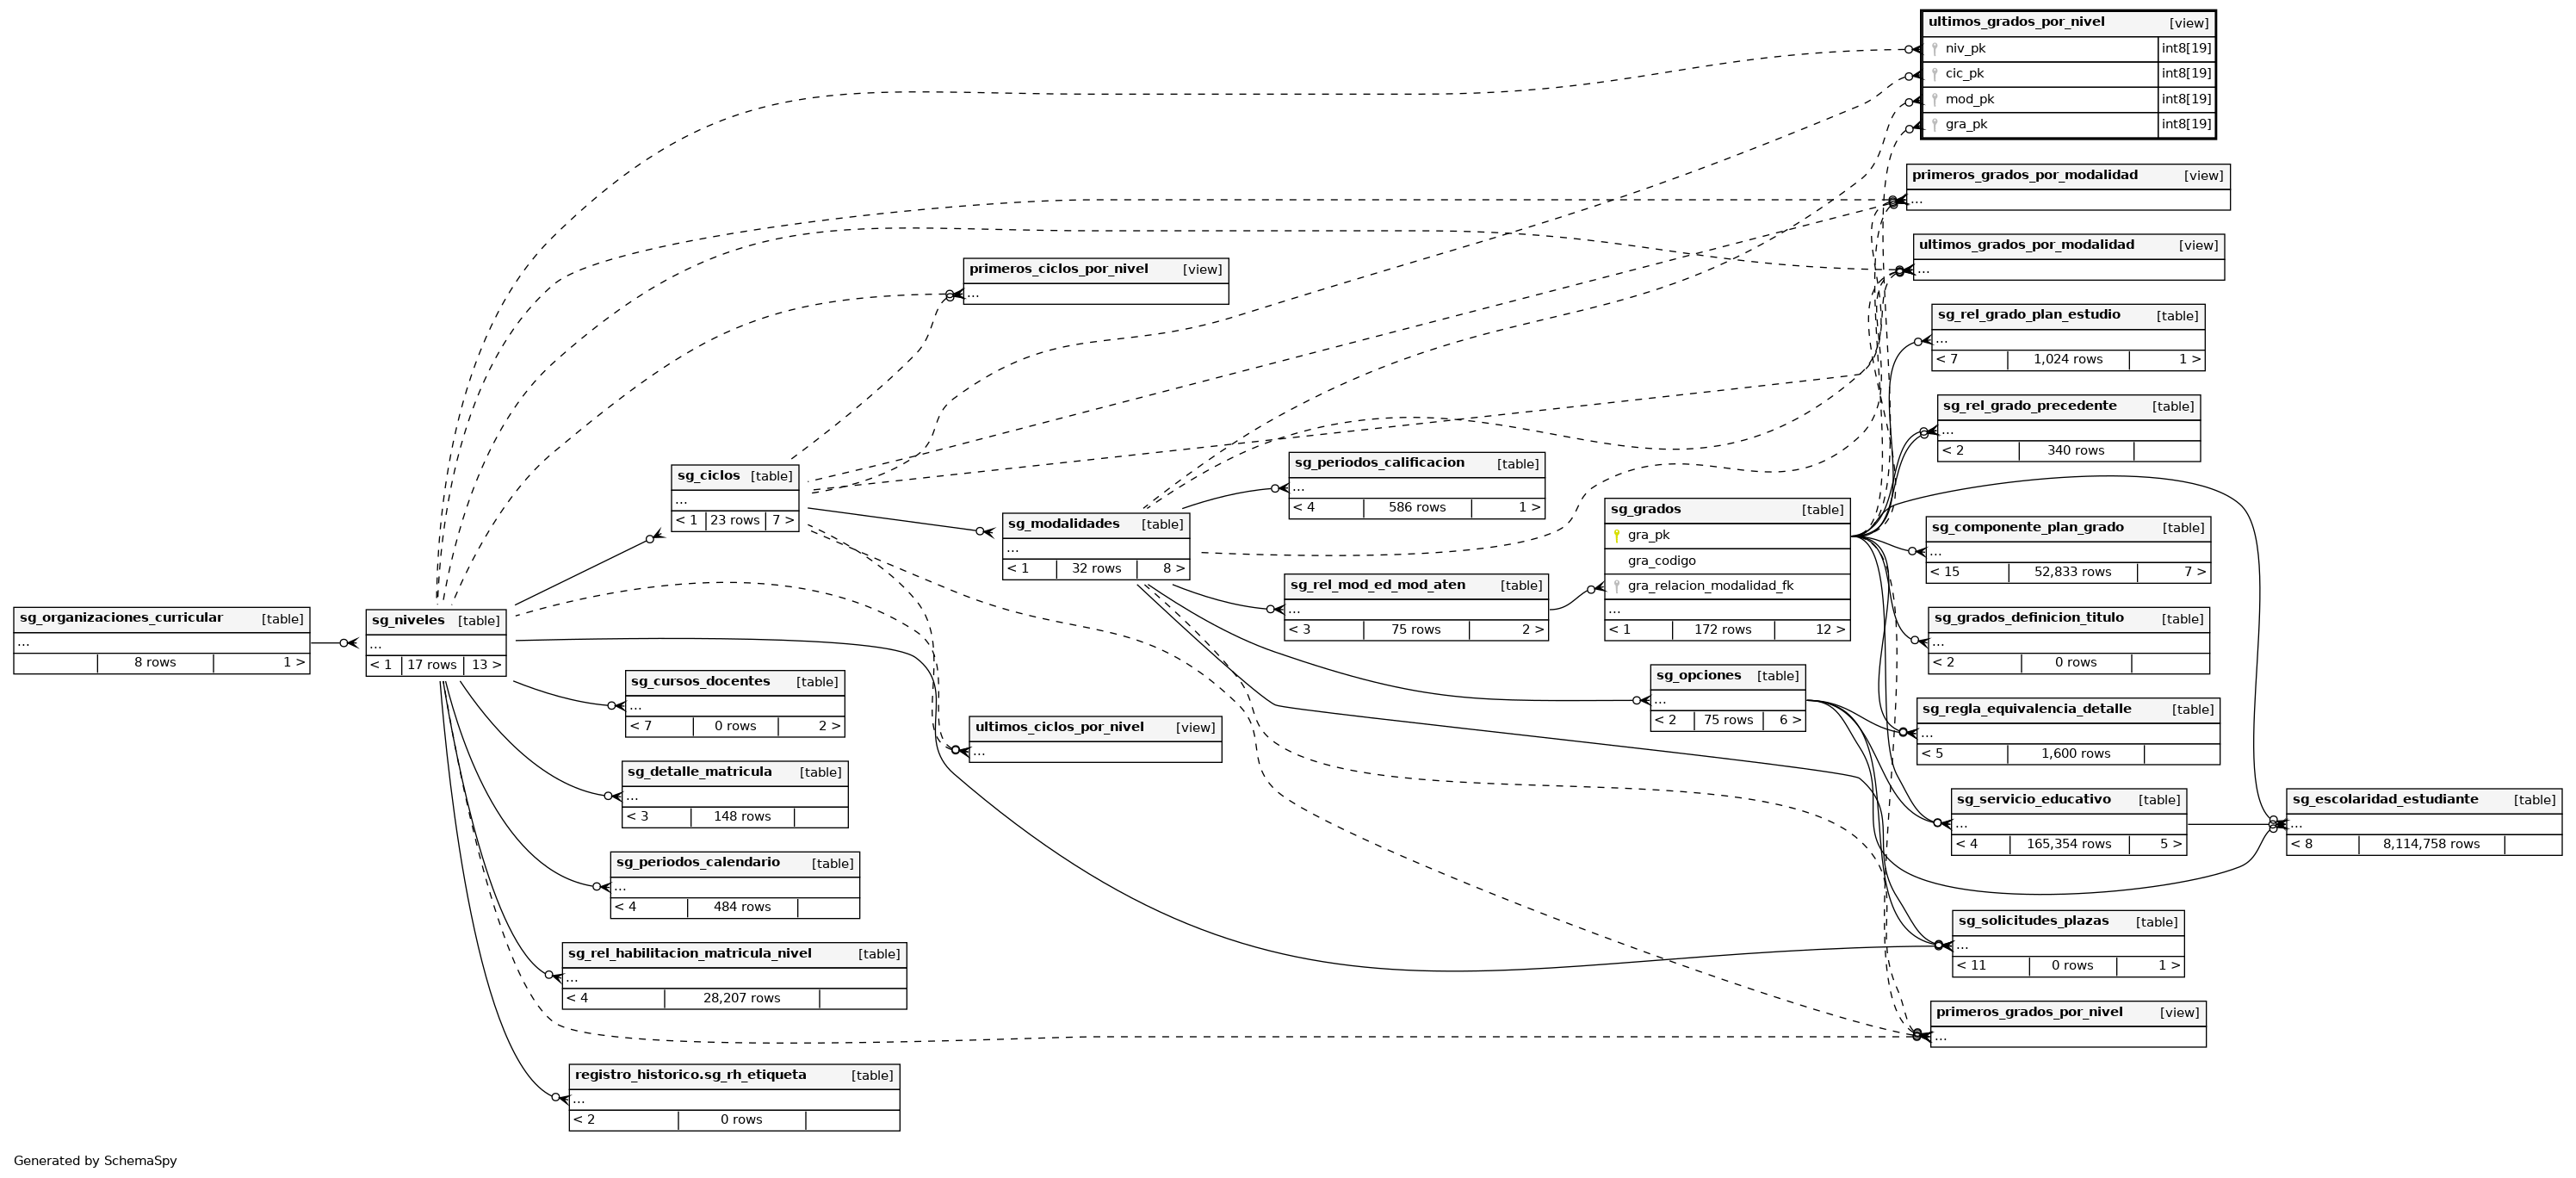Open the sg_organizaciones_curricular table header

tap(121, 618)
